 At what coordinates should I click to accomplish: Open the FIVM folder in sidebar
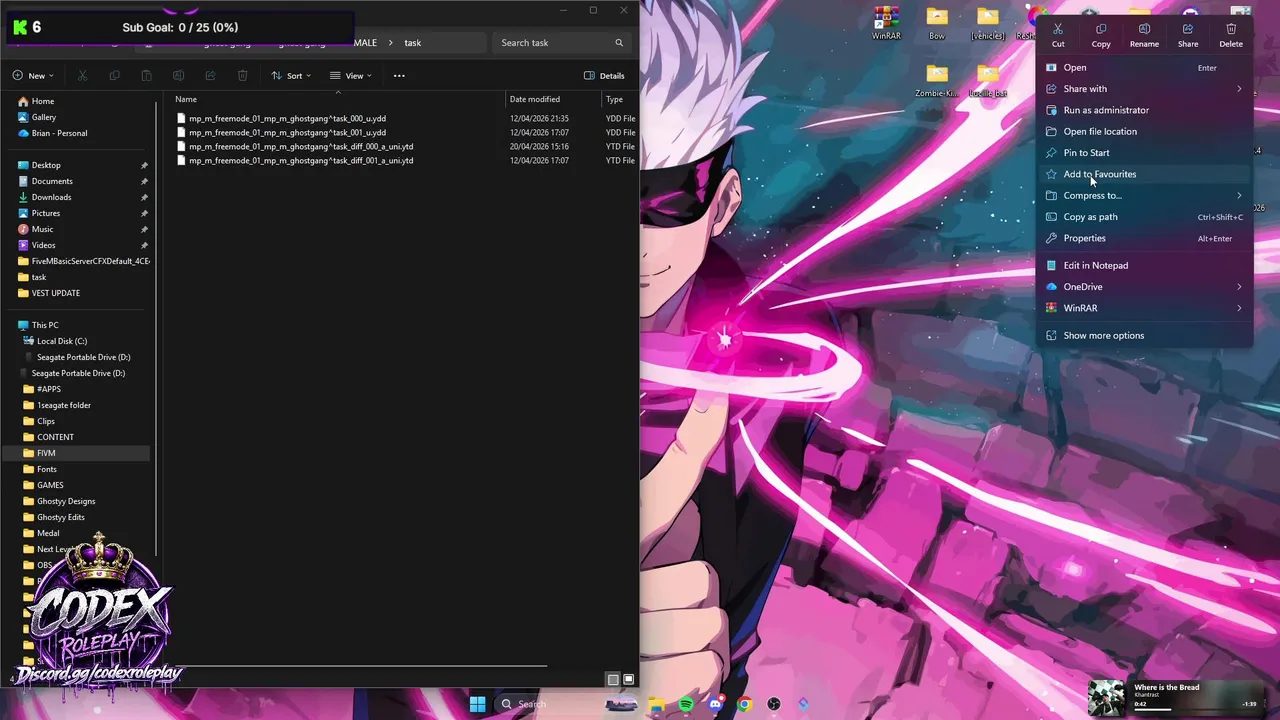tap(46, 453)
